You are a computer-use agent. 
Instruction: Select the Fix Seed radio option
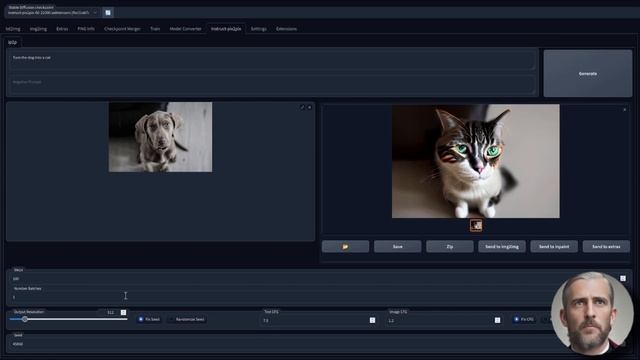pos(149,319)
